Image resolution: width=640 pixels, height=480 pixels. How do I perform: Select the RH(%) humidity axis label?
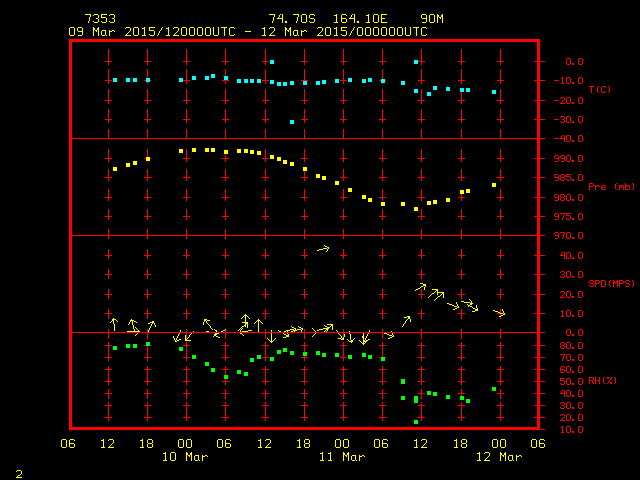click(x=603, y=380)
